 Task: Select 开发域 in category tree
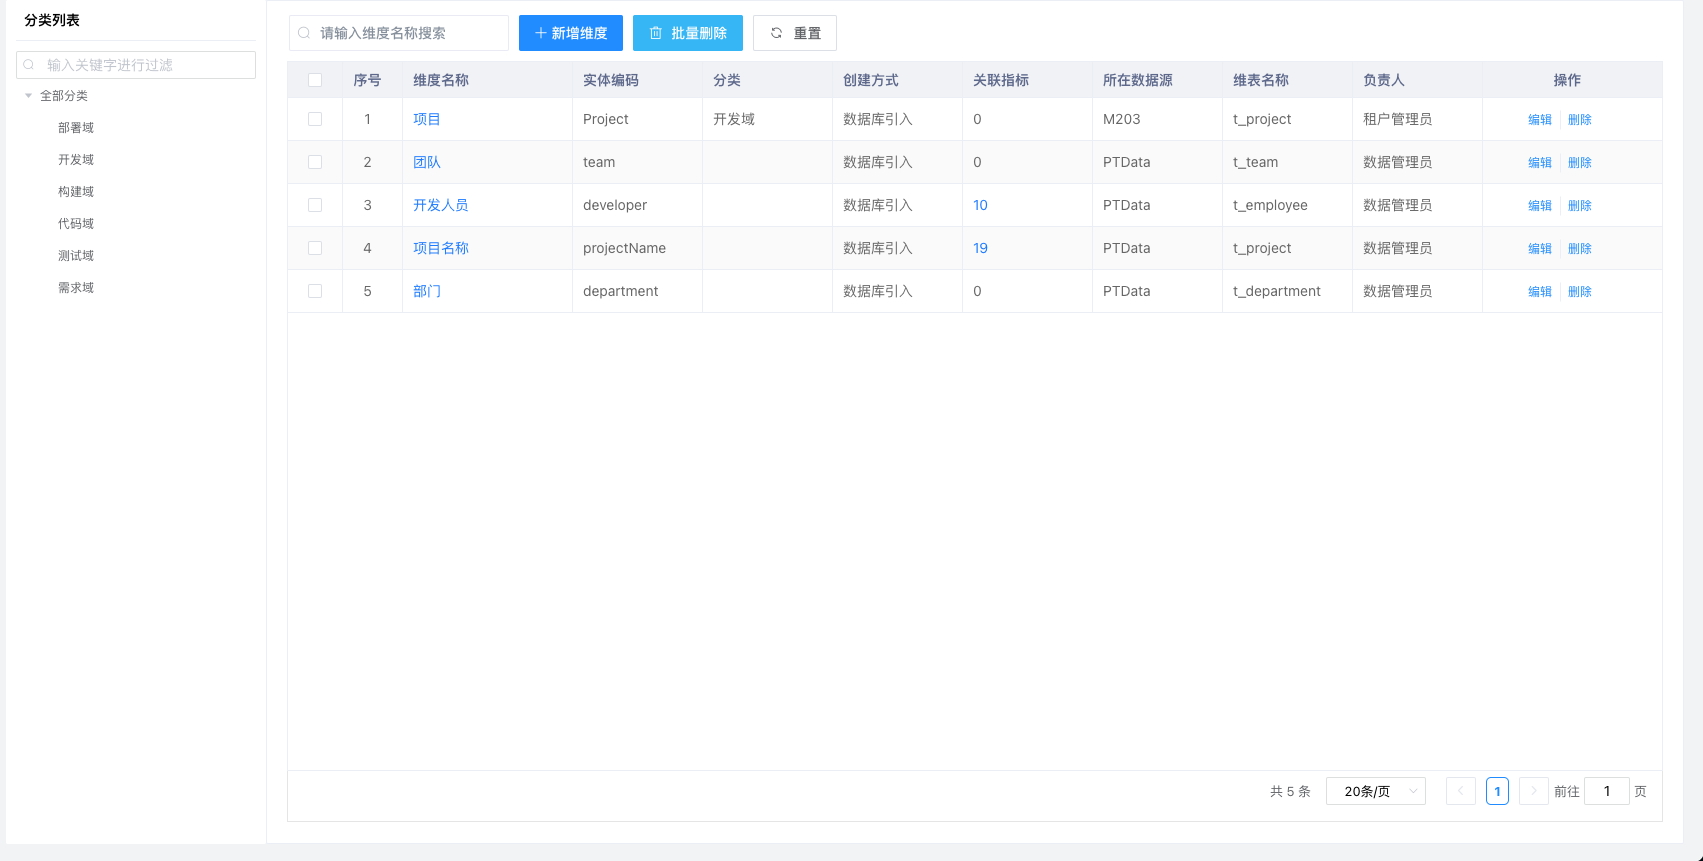point(76,160)
